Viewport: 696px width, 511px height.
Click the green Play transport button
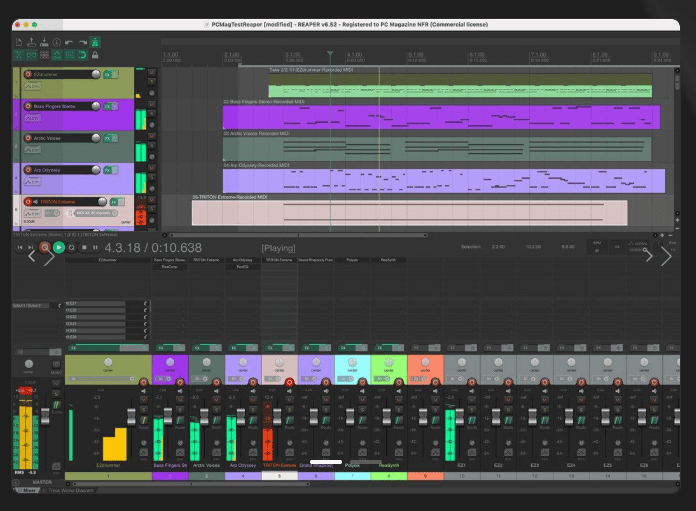point(59,247)
